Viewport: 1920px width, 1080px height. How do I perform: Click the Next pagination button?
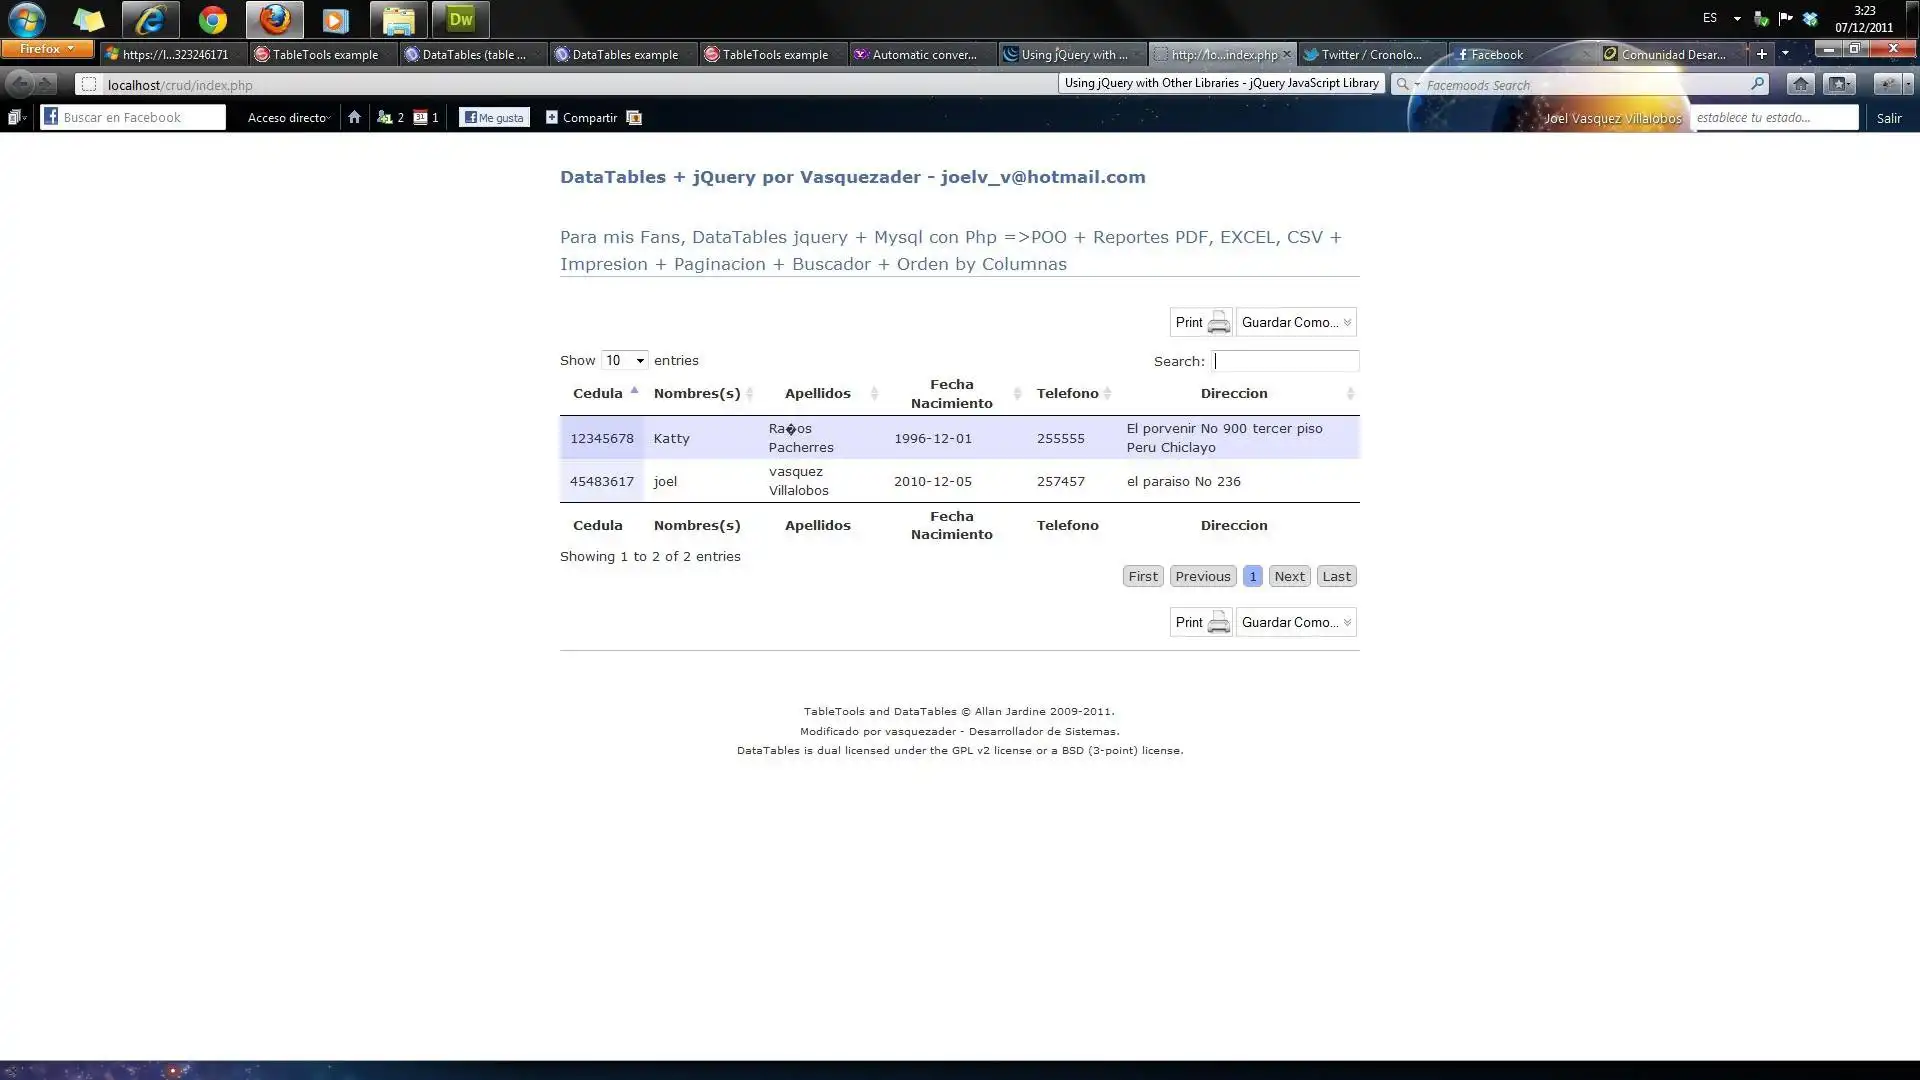[1289, 577]
